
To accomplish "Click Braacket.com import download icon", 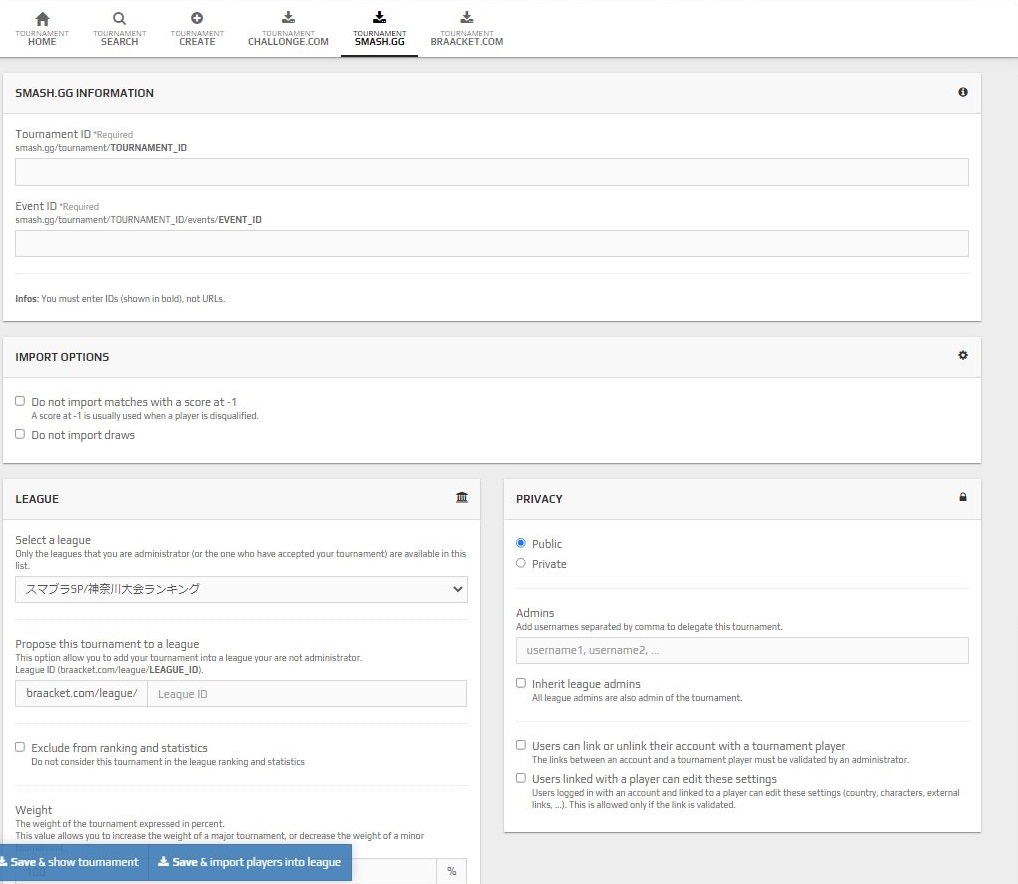I will [x=466, y=18].
